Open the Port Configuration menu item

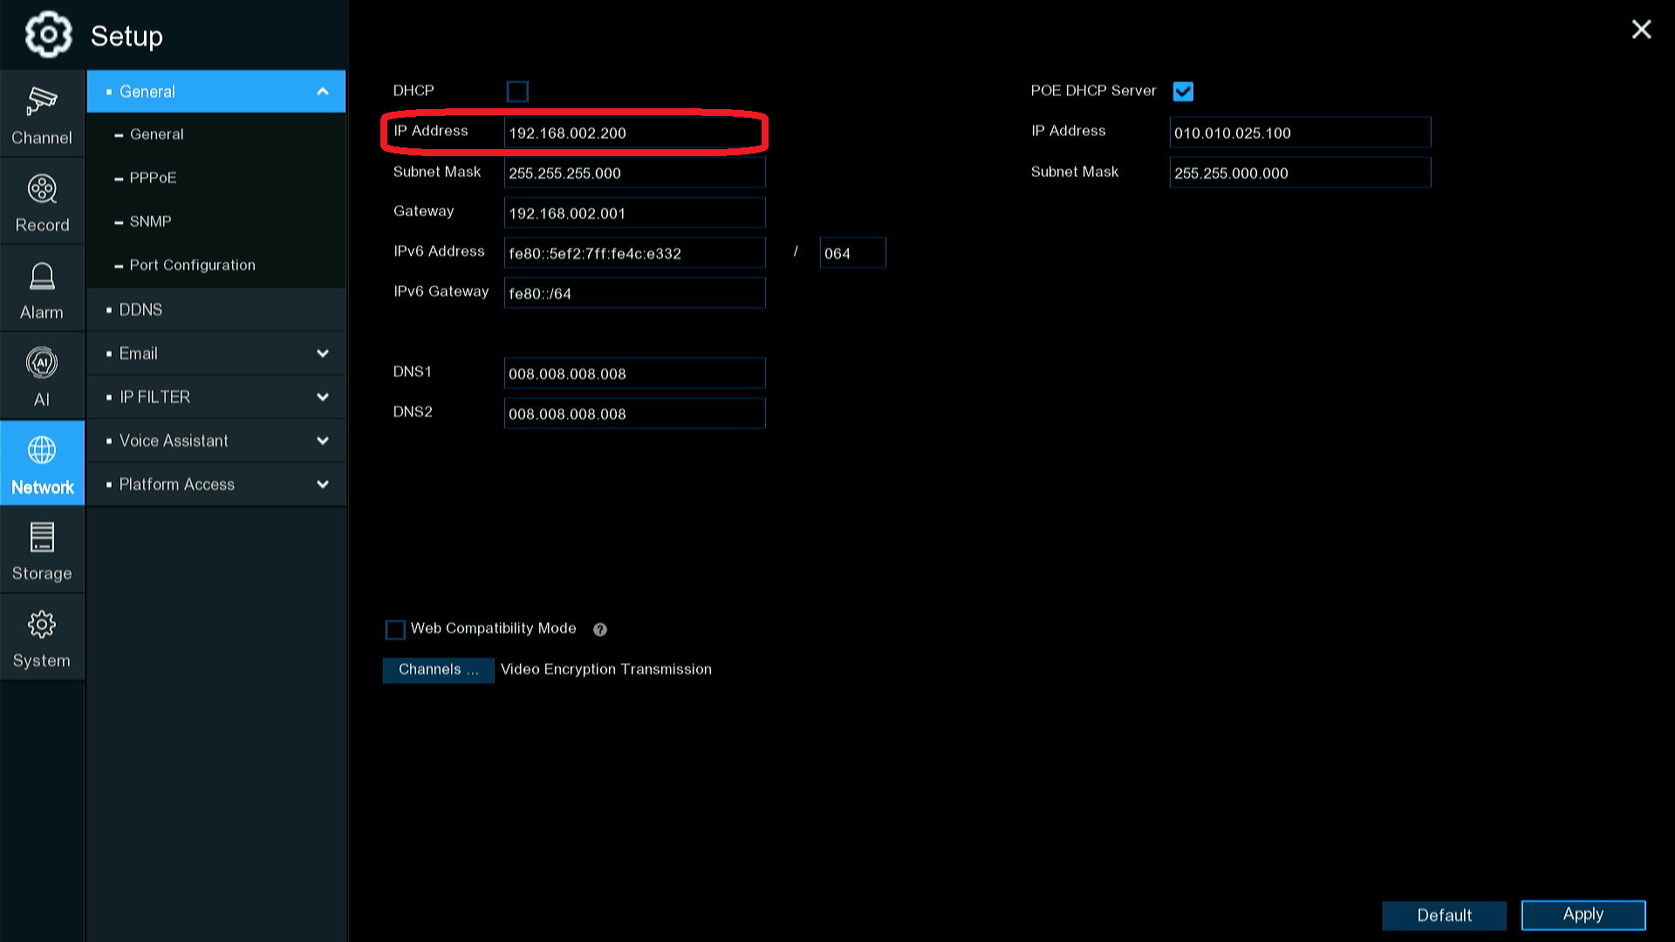pos(192,265)
